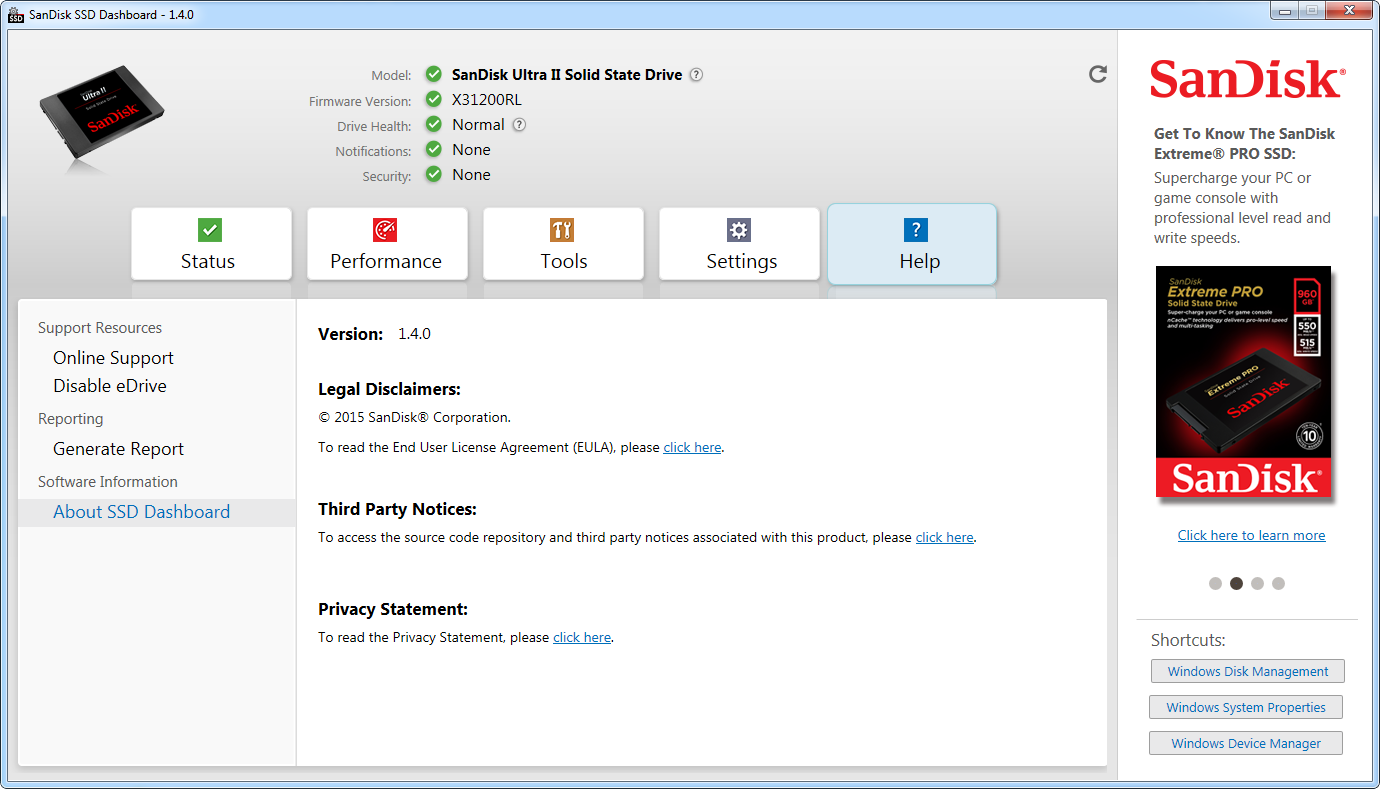Screen dimensions: 1380x789
Task: Click the 'Get To Know The SanDisk Extreme® PRO SSD:' headline
Action: [x=1244, y=144]
